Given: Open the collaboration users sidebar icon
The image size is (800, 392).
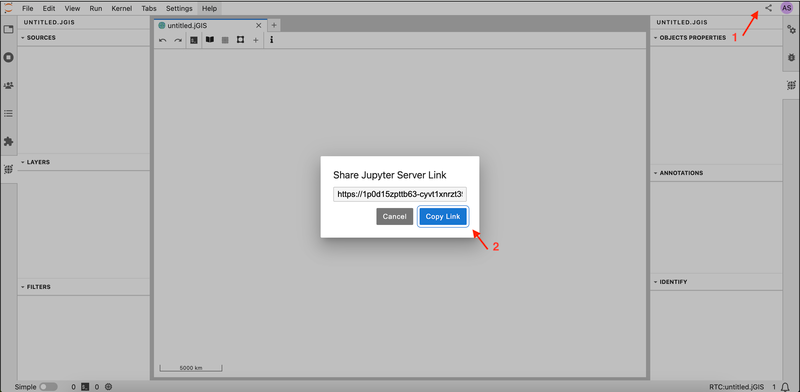Looking at the screenshot, I should pos(8,85).
